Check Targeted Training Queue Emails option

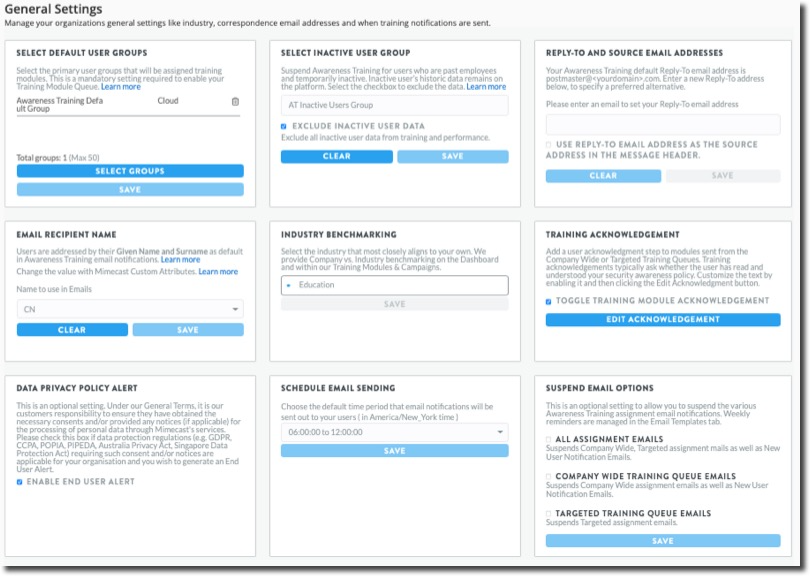(549, 513)
